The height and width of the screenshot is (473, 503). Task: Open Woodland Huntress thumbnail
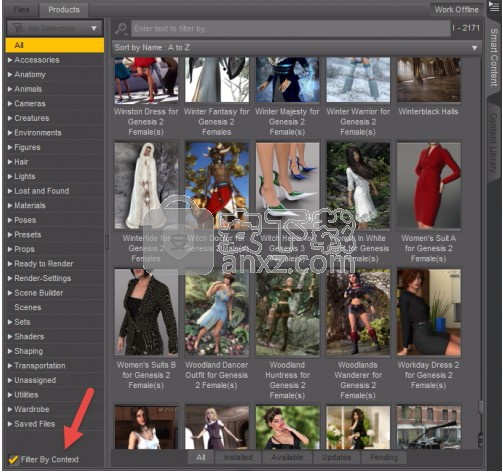(287, 312)
